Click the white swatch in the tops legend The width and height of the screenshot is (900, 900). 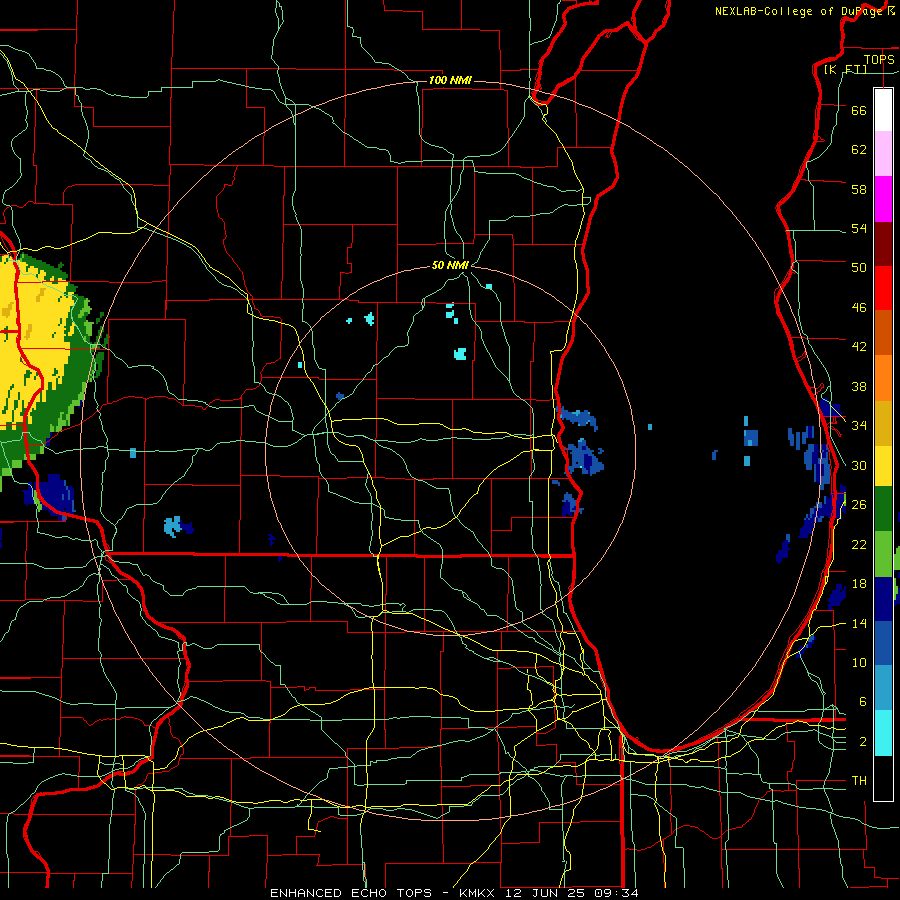pyautogui.click(x=883, y=110)
